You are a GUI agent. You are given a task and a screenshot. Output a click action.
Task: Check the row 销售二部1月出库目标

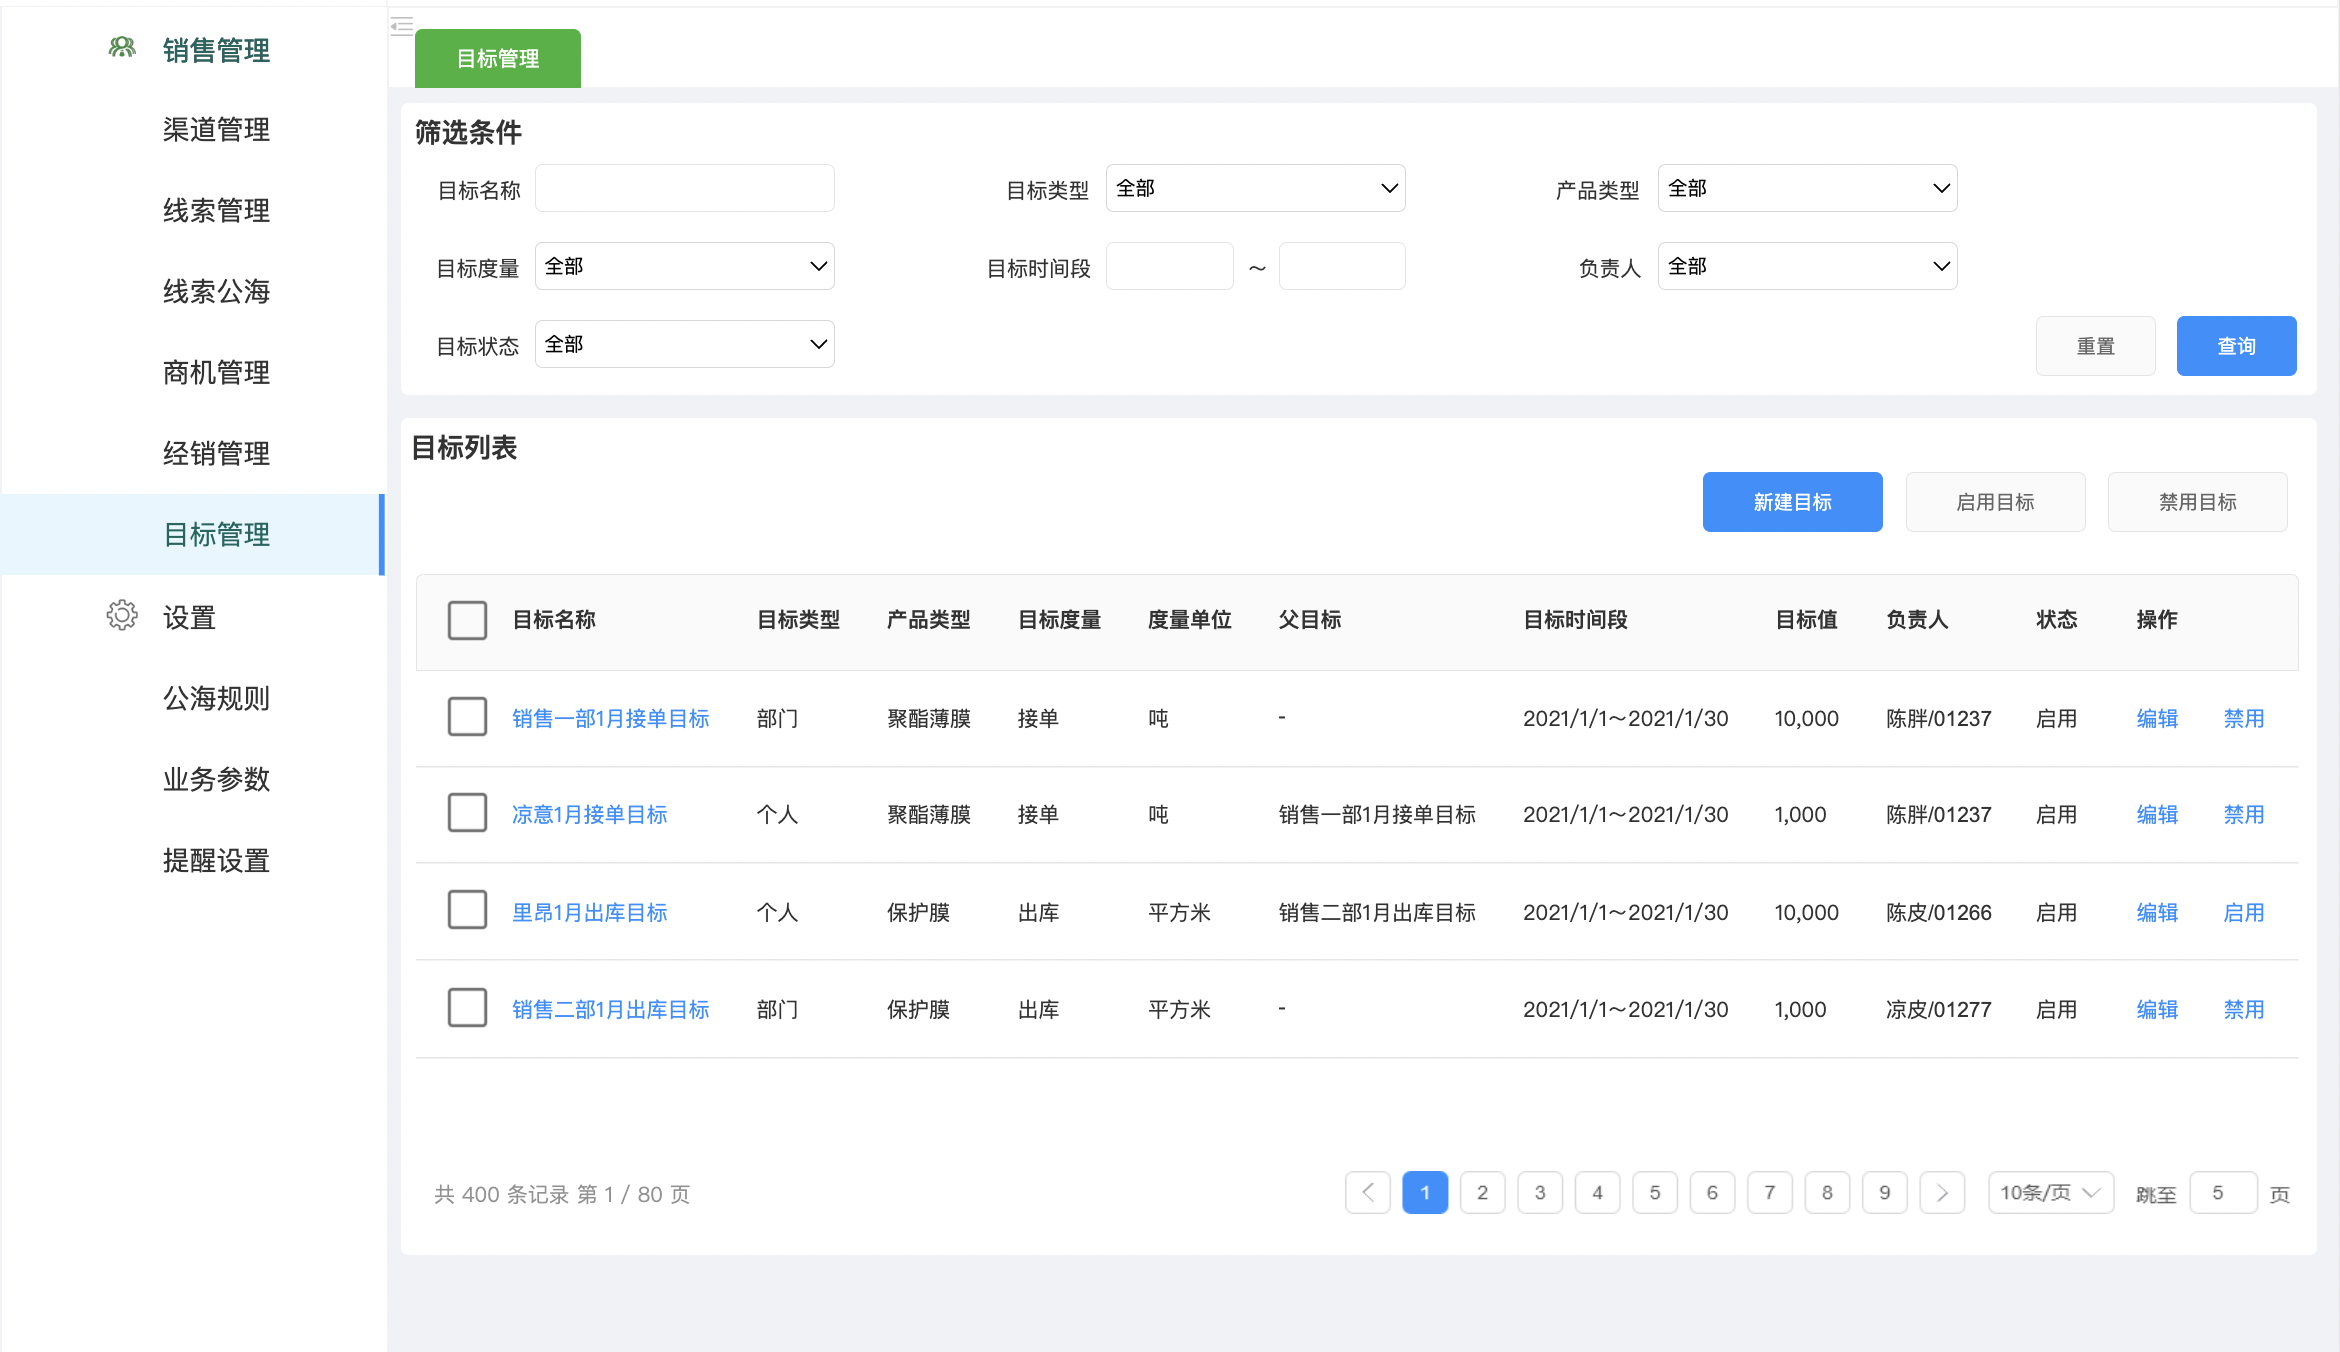point(467,1008)
